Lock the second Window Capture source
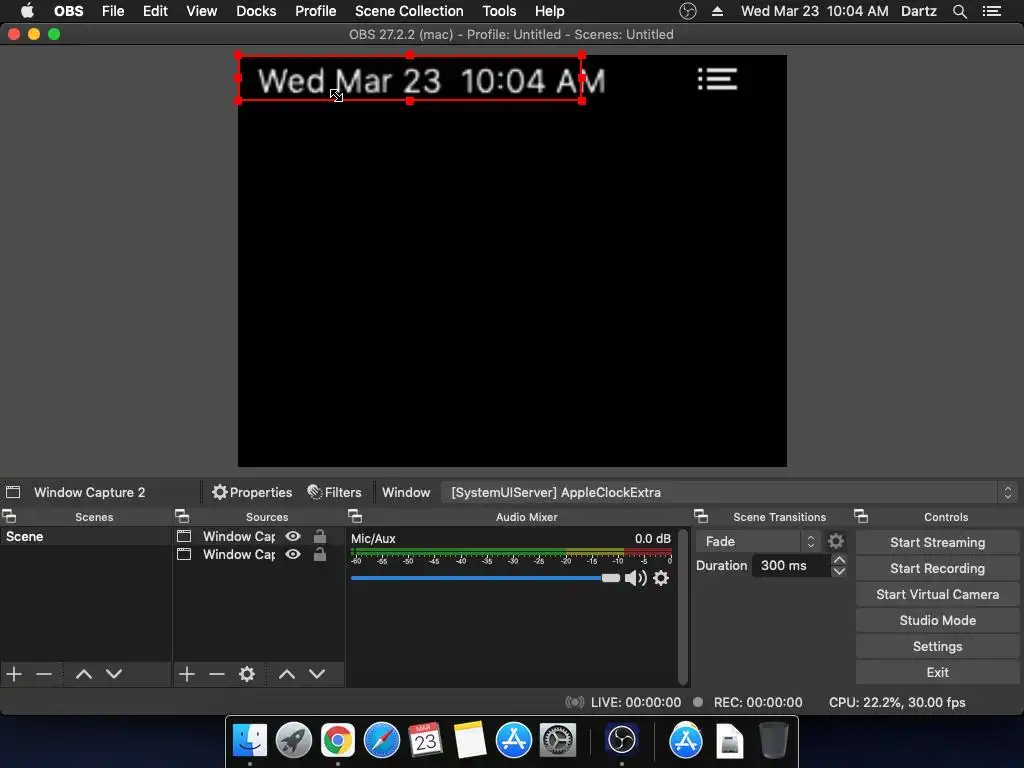This screenshot has height=768, width=1024. coord(320,554)
